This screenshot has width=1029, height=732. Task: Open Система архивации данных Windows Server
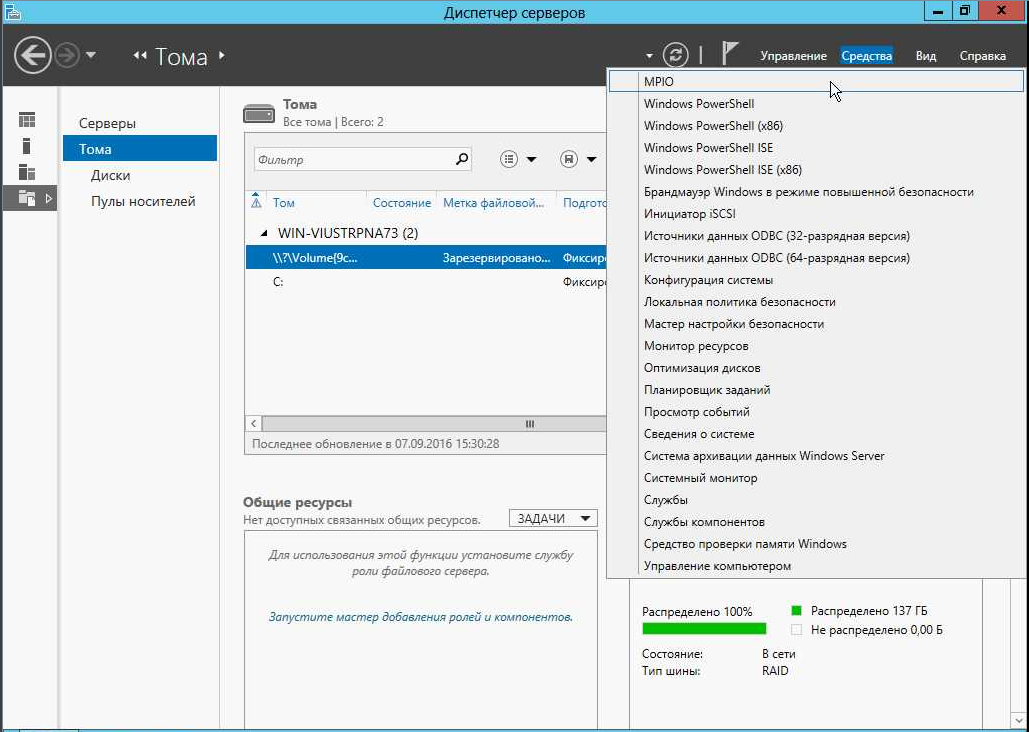[x=816, y=456]
